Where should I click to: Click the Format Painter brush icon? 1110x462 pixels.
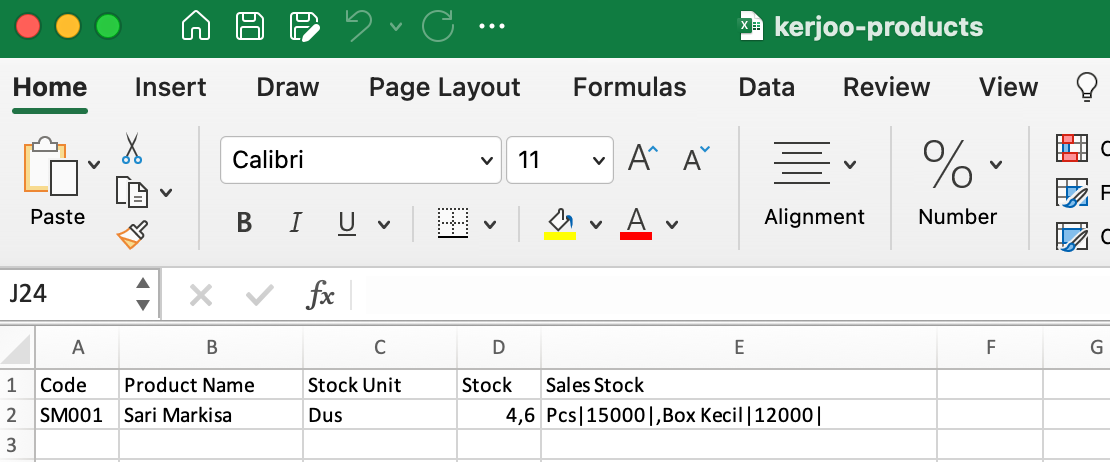[132, 236]
